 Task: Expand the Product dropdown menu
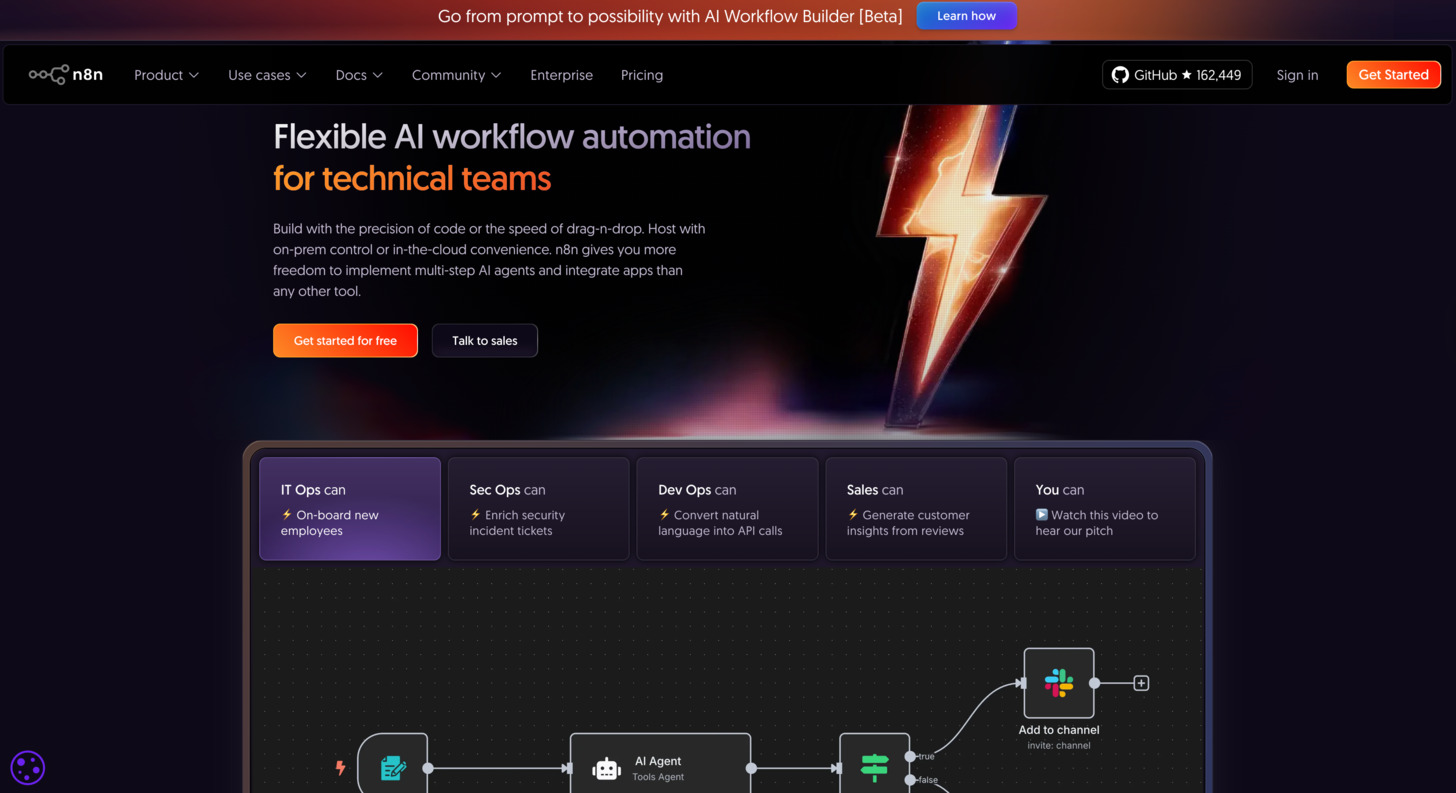click(166, 75)
